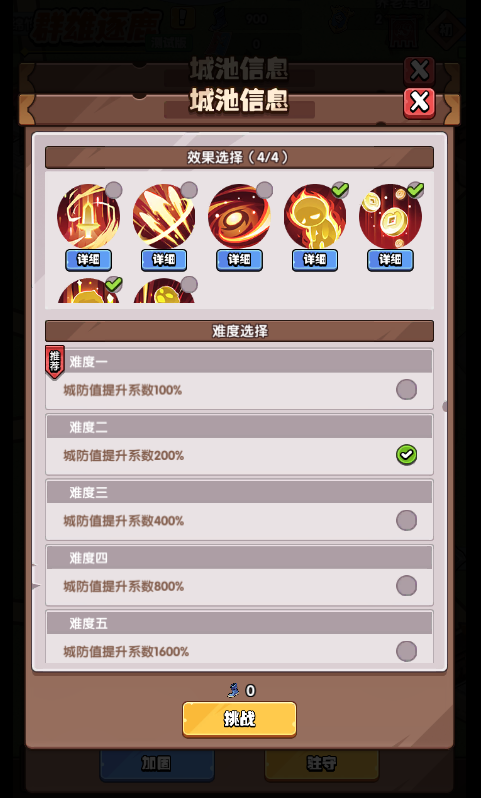Image resolution: width=481 pixels, height=798 pixels.
Task: Click the yellow 挑战 button
Action: click(239, 719)
